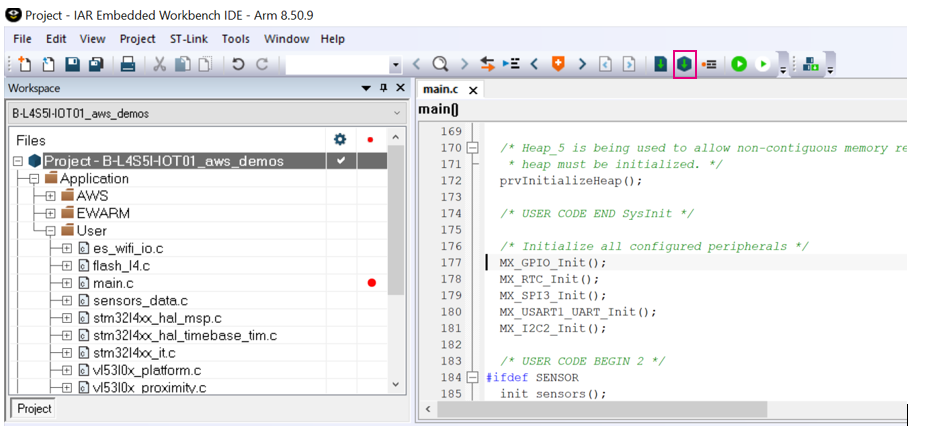Collapse the User folder
Screen dimensions: 925x439
[50, 231]
